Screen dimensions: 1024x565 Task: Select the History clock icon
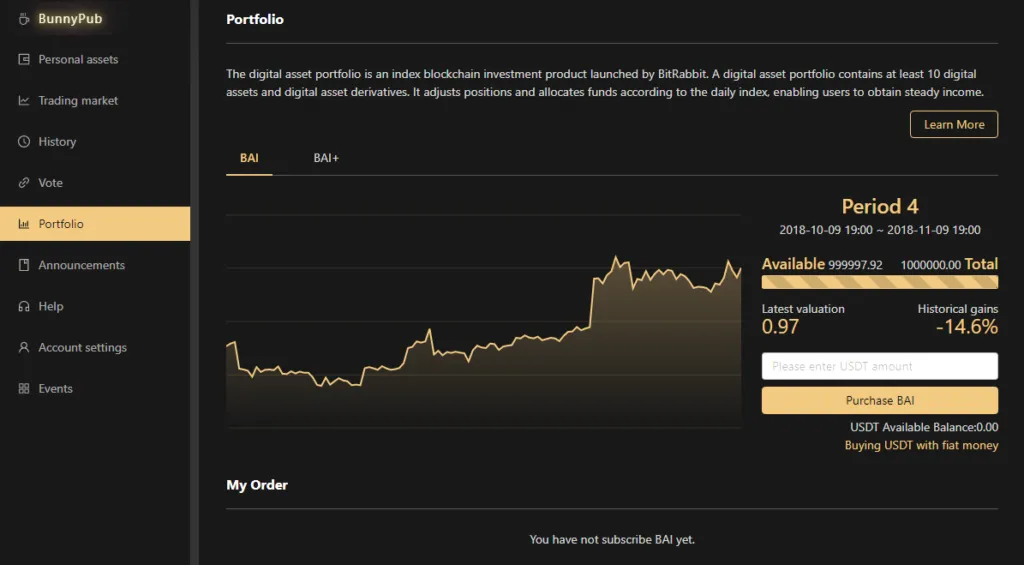24,142
